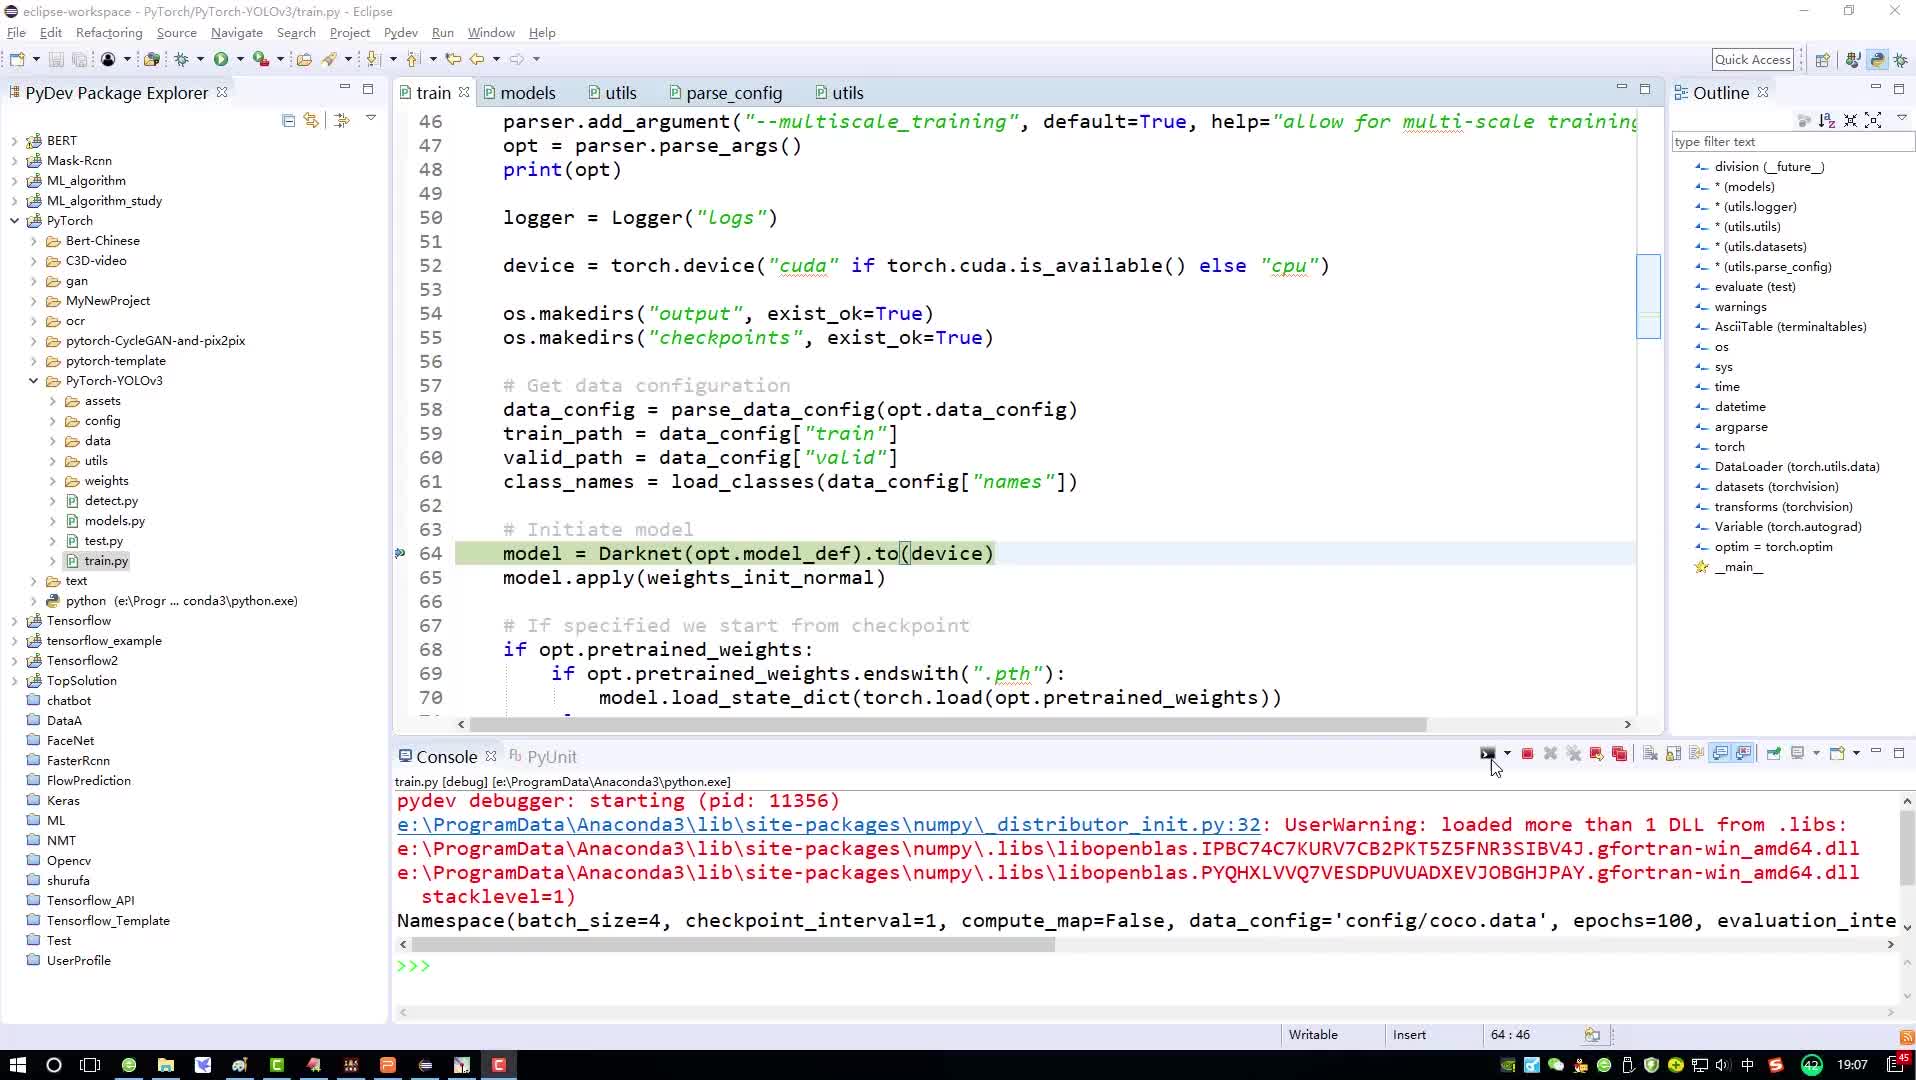Switch to the PyDev perspective icon

1877,60
